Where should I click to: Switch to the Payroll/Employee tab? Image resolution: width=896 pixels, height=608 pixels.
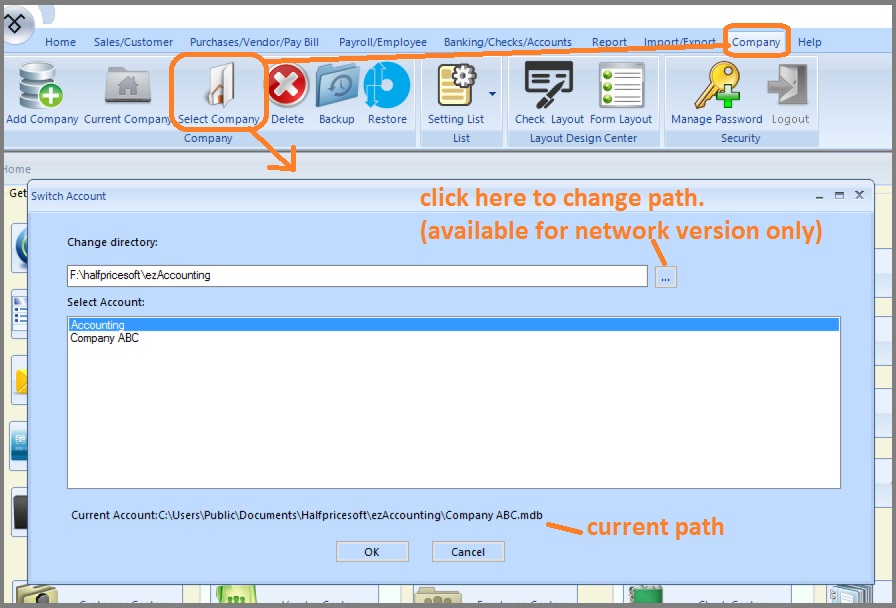382,42
